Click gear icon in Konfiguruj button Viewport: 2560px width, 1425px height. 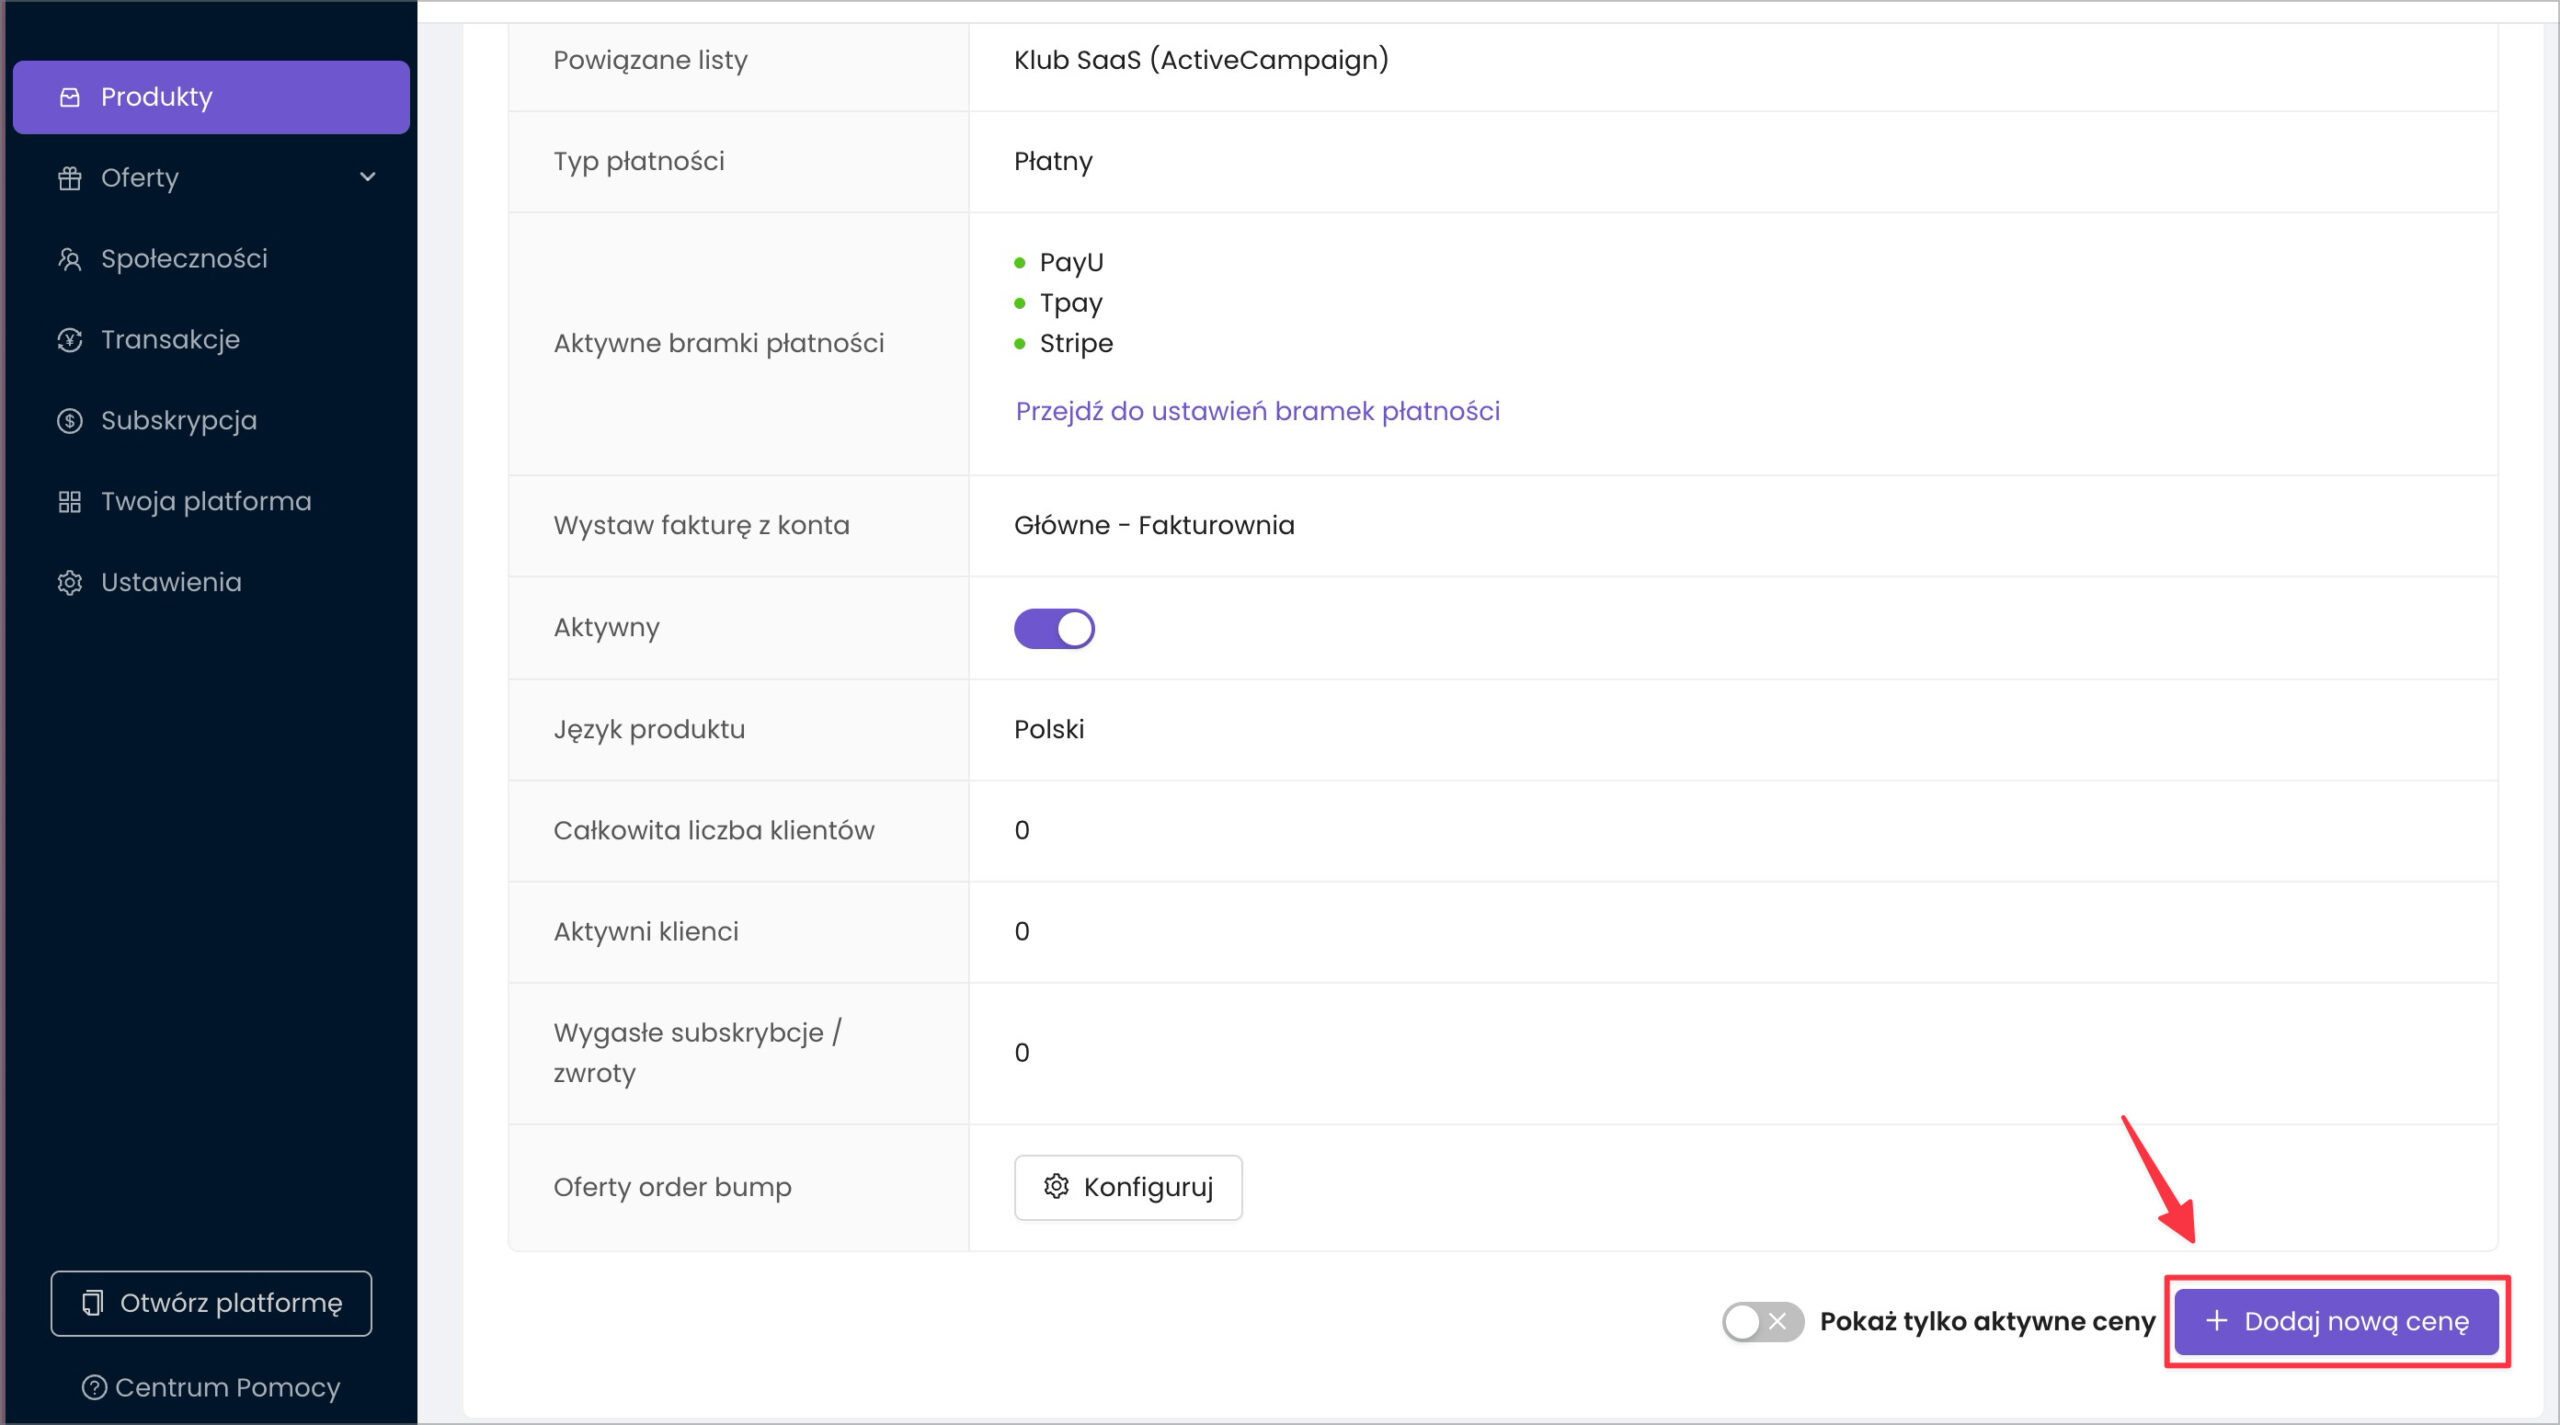click(x=1056, y=1187)
